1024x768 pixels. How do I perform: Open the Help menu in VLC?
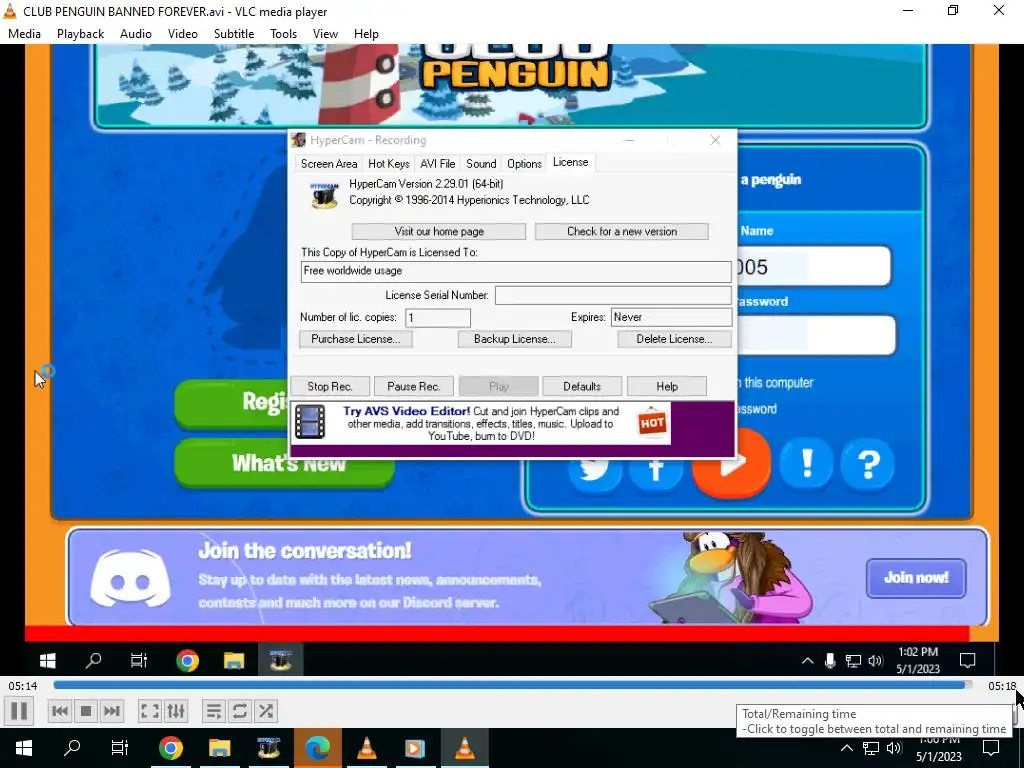366,34
